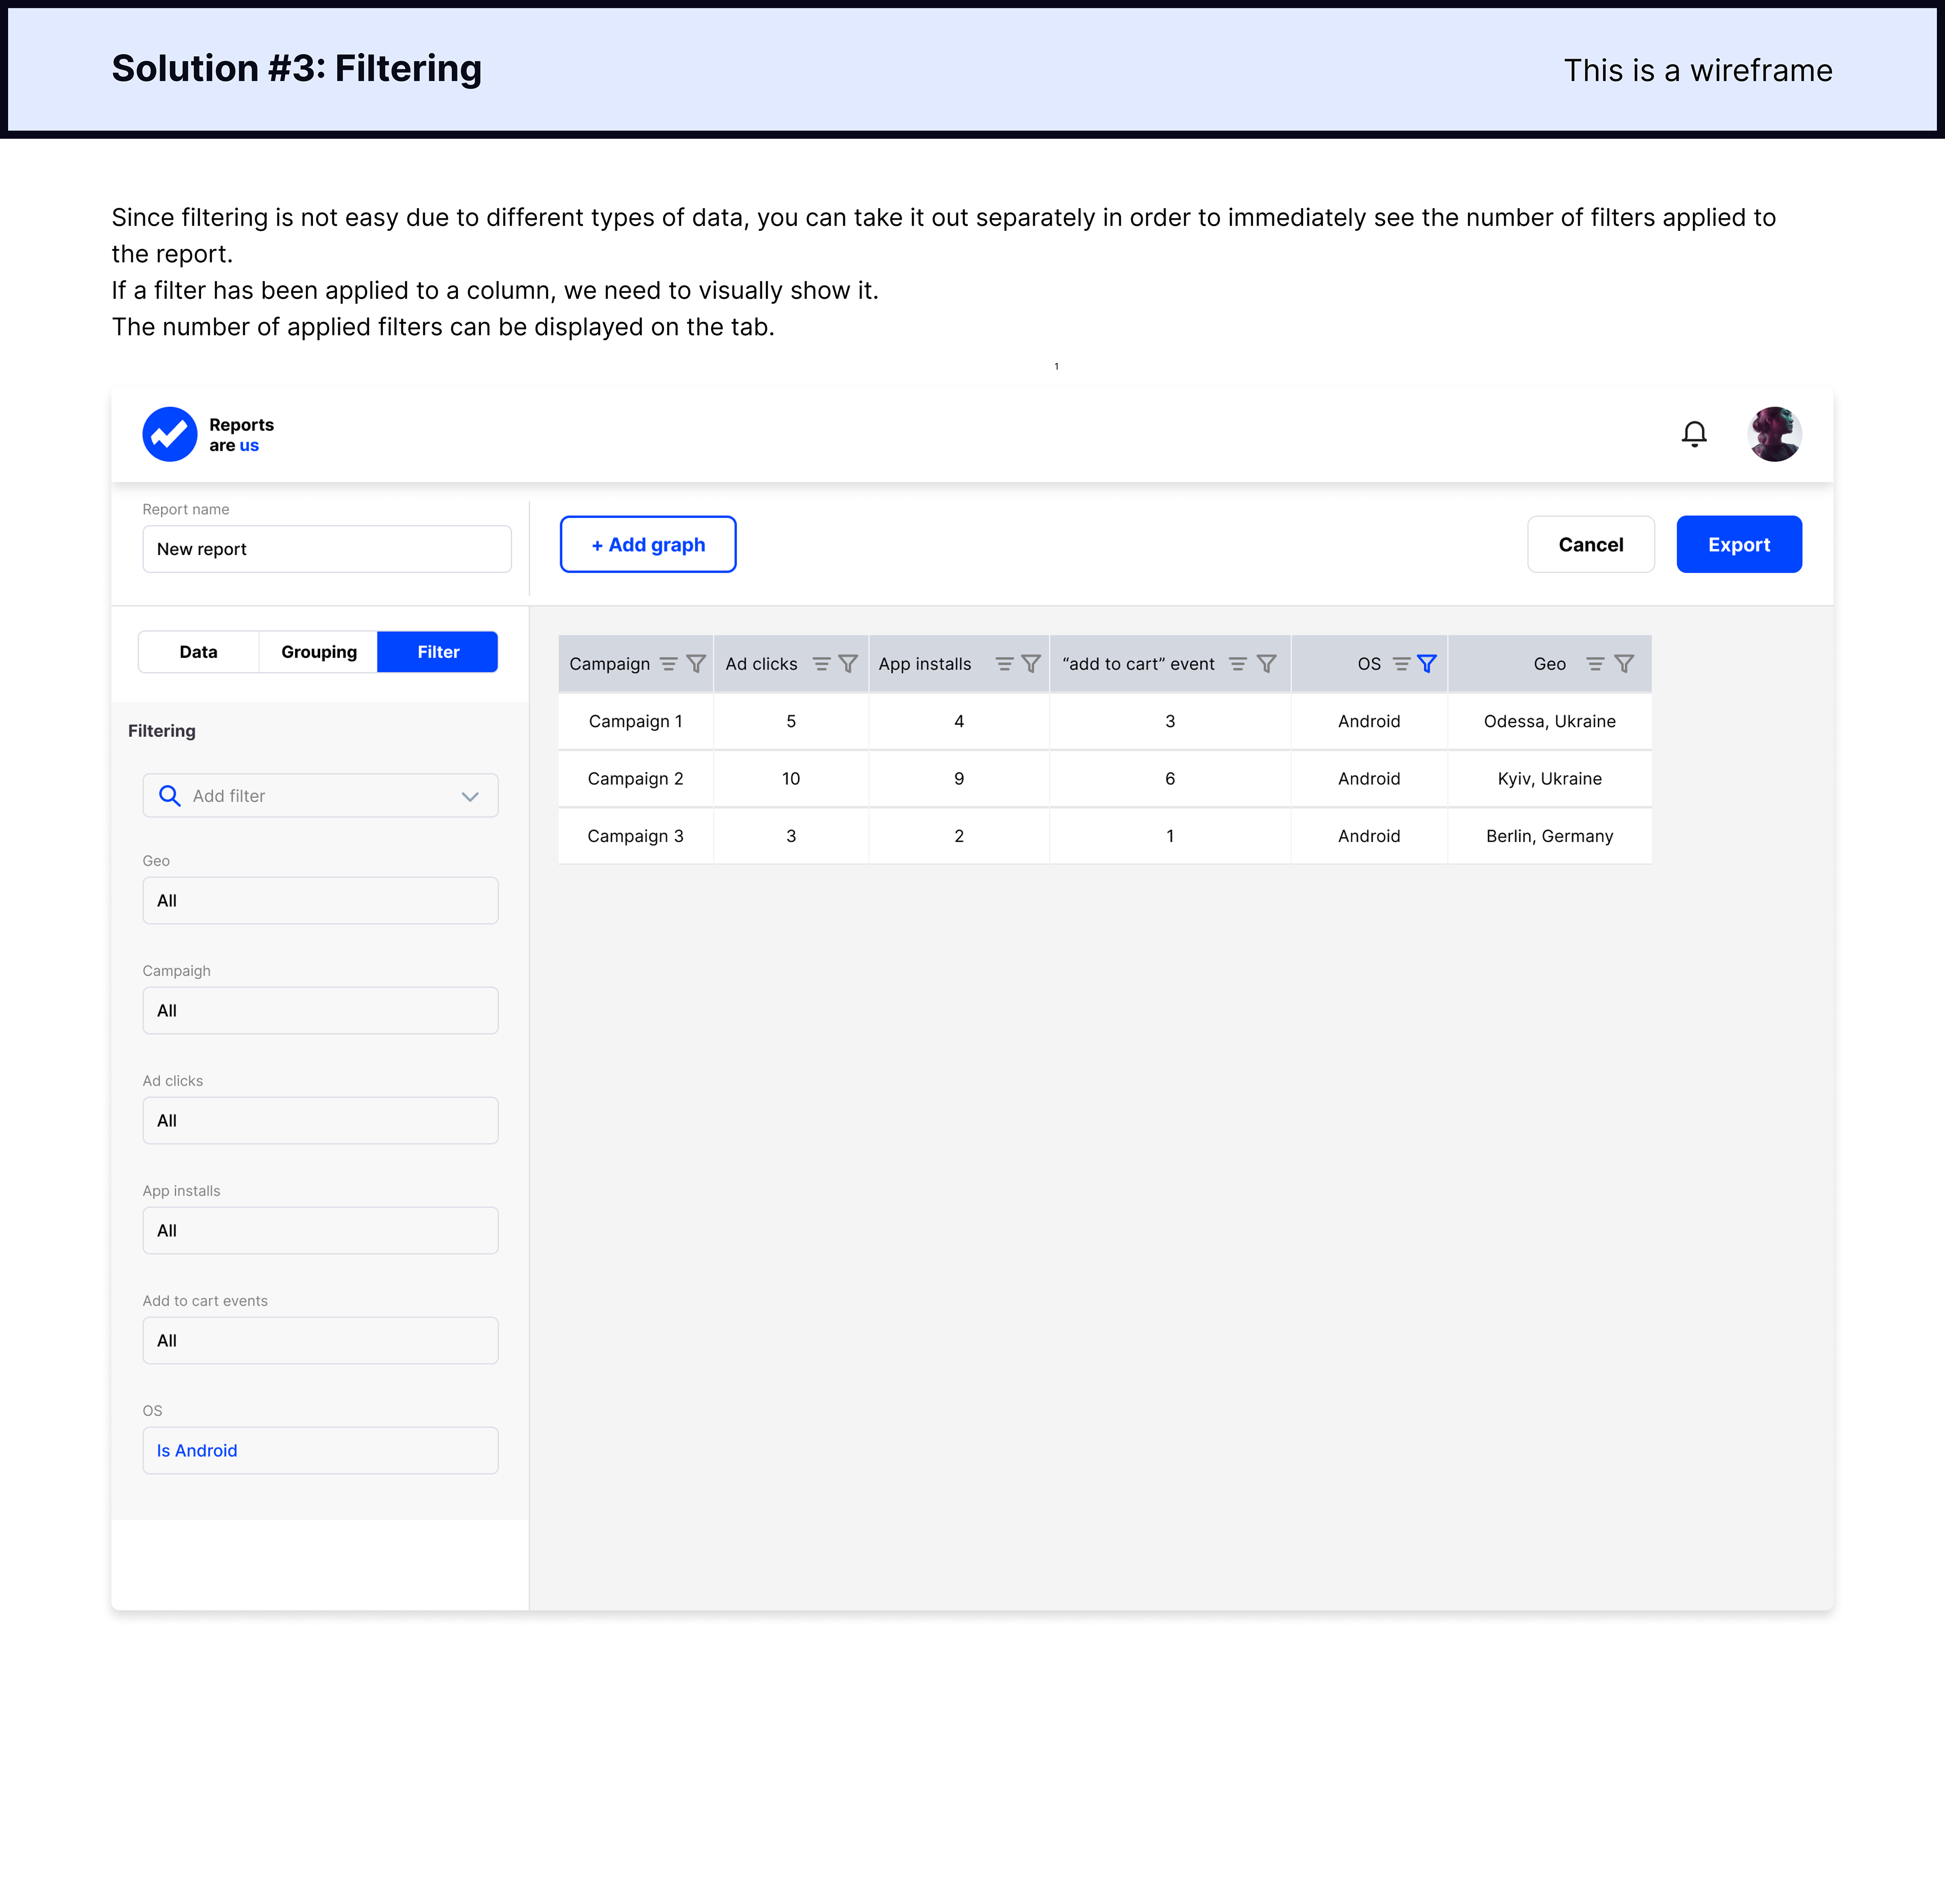Open the Ad clicks filter field
This screenshot has width=1945, height=1904.
[320, 1121]
